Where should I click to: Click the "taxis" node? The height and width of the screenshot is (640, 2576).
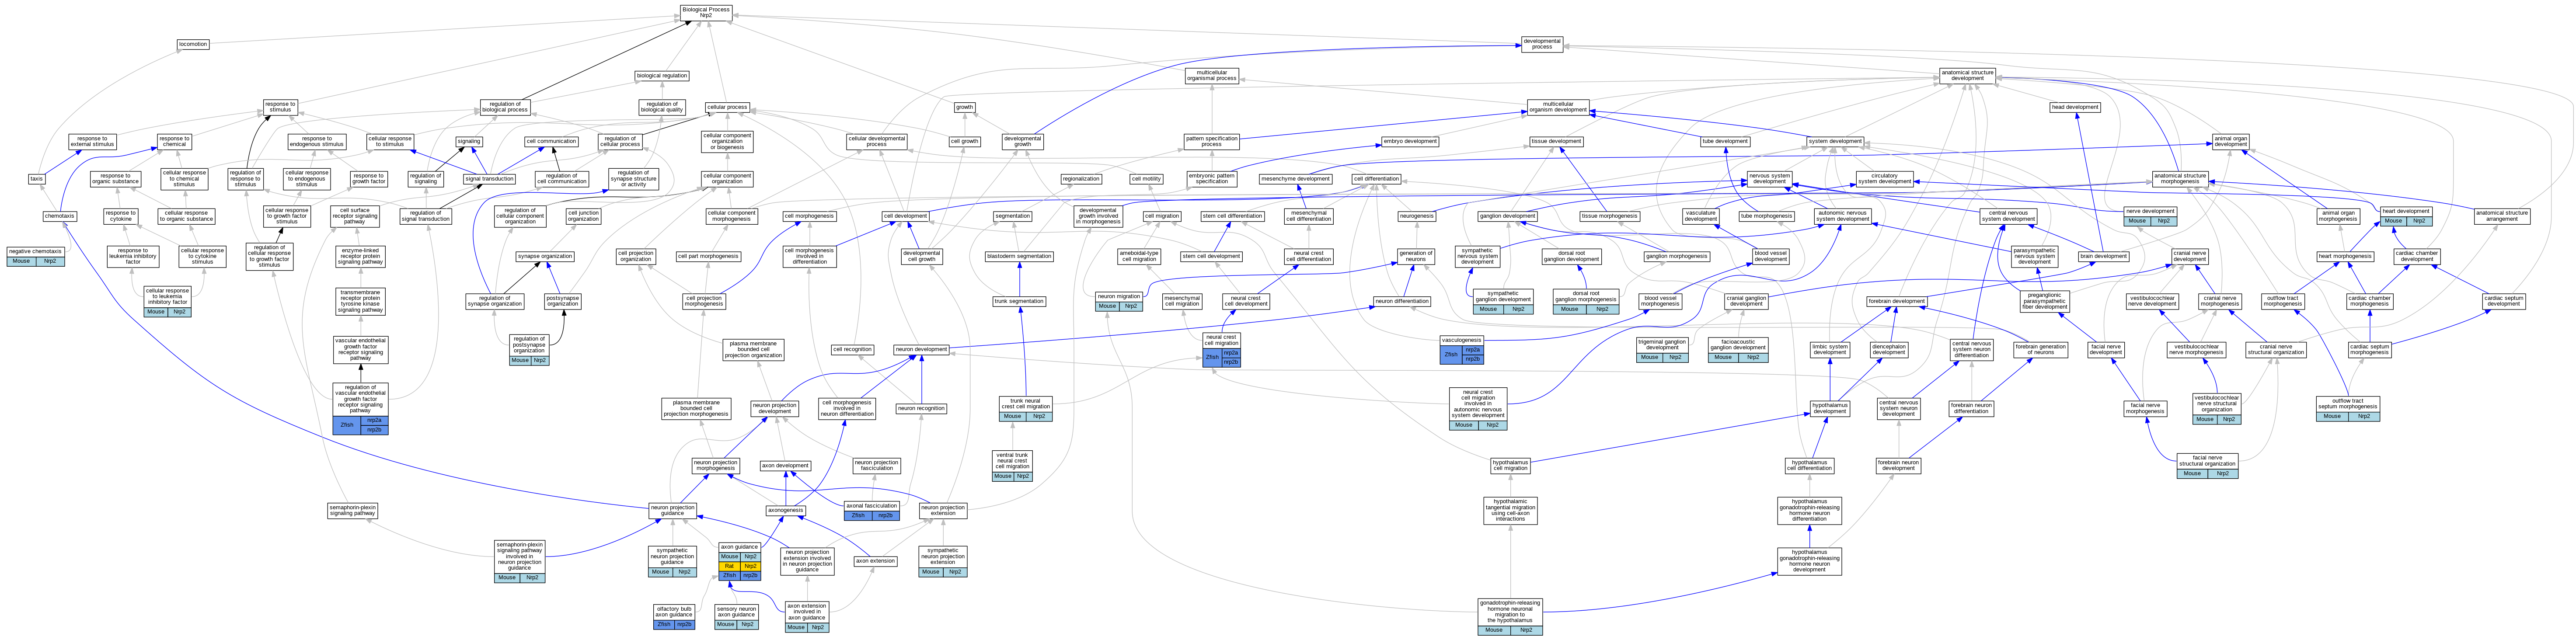click(37, 179)
